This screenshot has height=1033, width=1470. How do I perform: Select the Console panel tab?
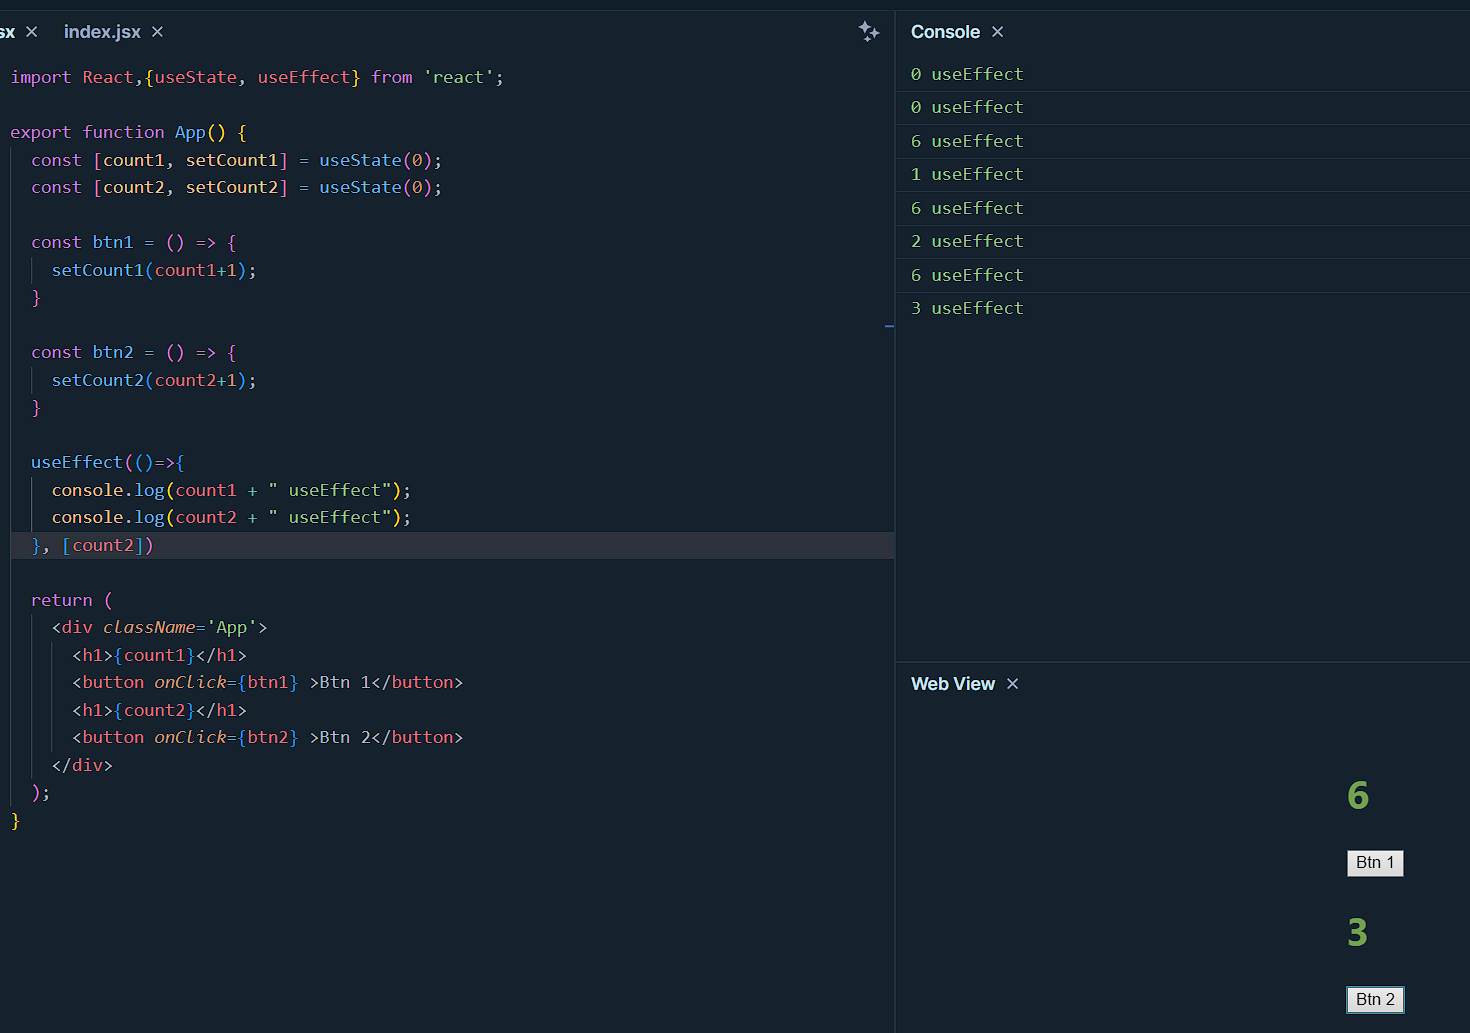coord(945,32)
